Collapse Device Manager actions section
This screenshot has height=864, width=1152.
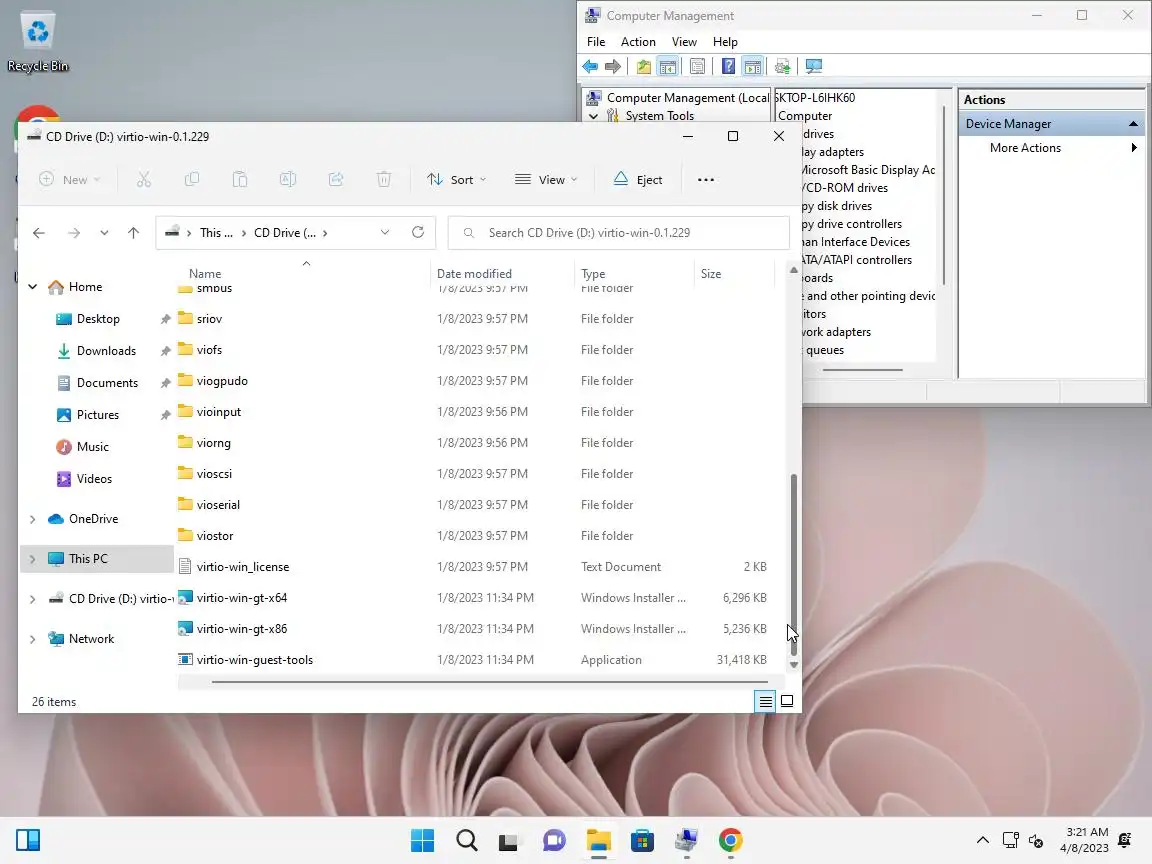coord(1133,123)
